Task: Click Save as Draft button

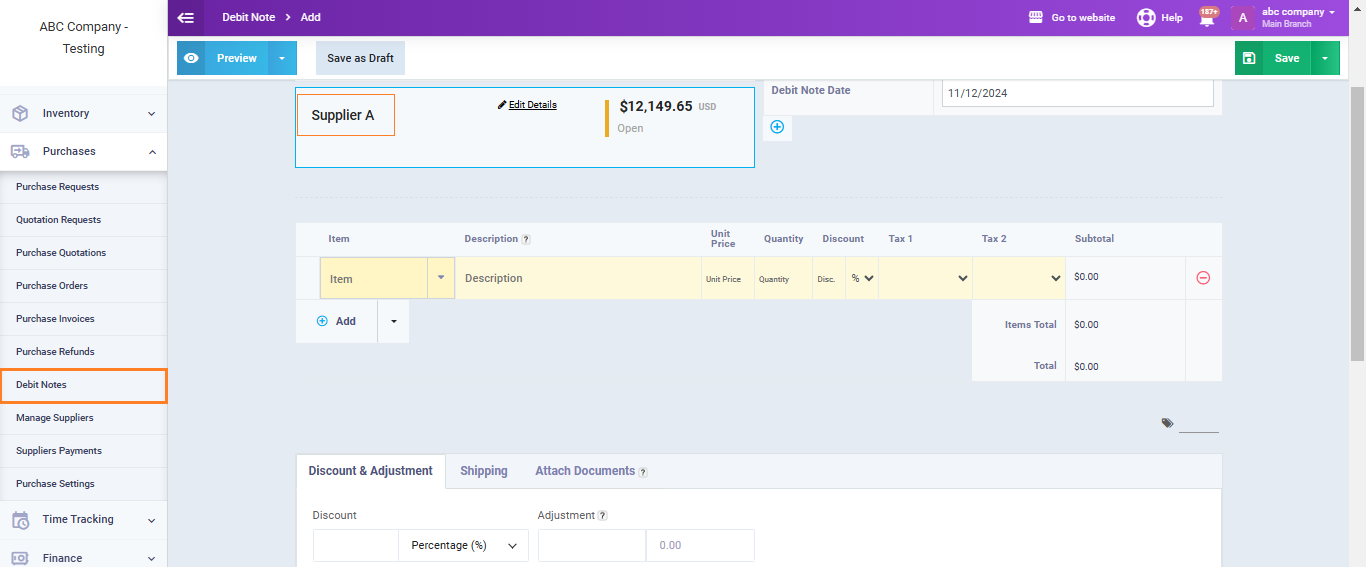Action: tap(360, 58)
